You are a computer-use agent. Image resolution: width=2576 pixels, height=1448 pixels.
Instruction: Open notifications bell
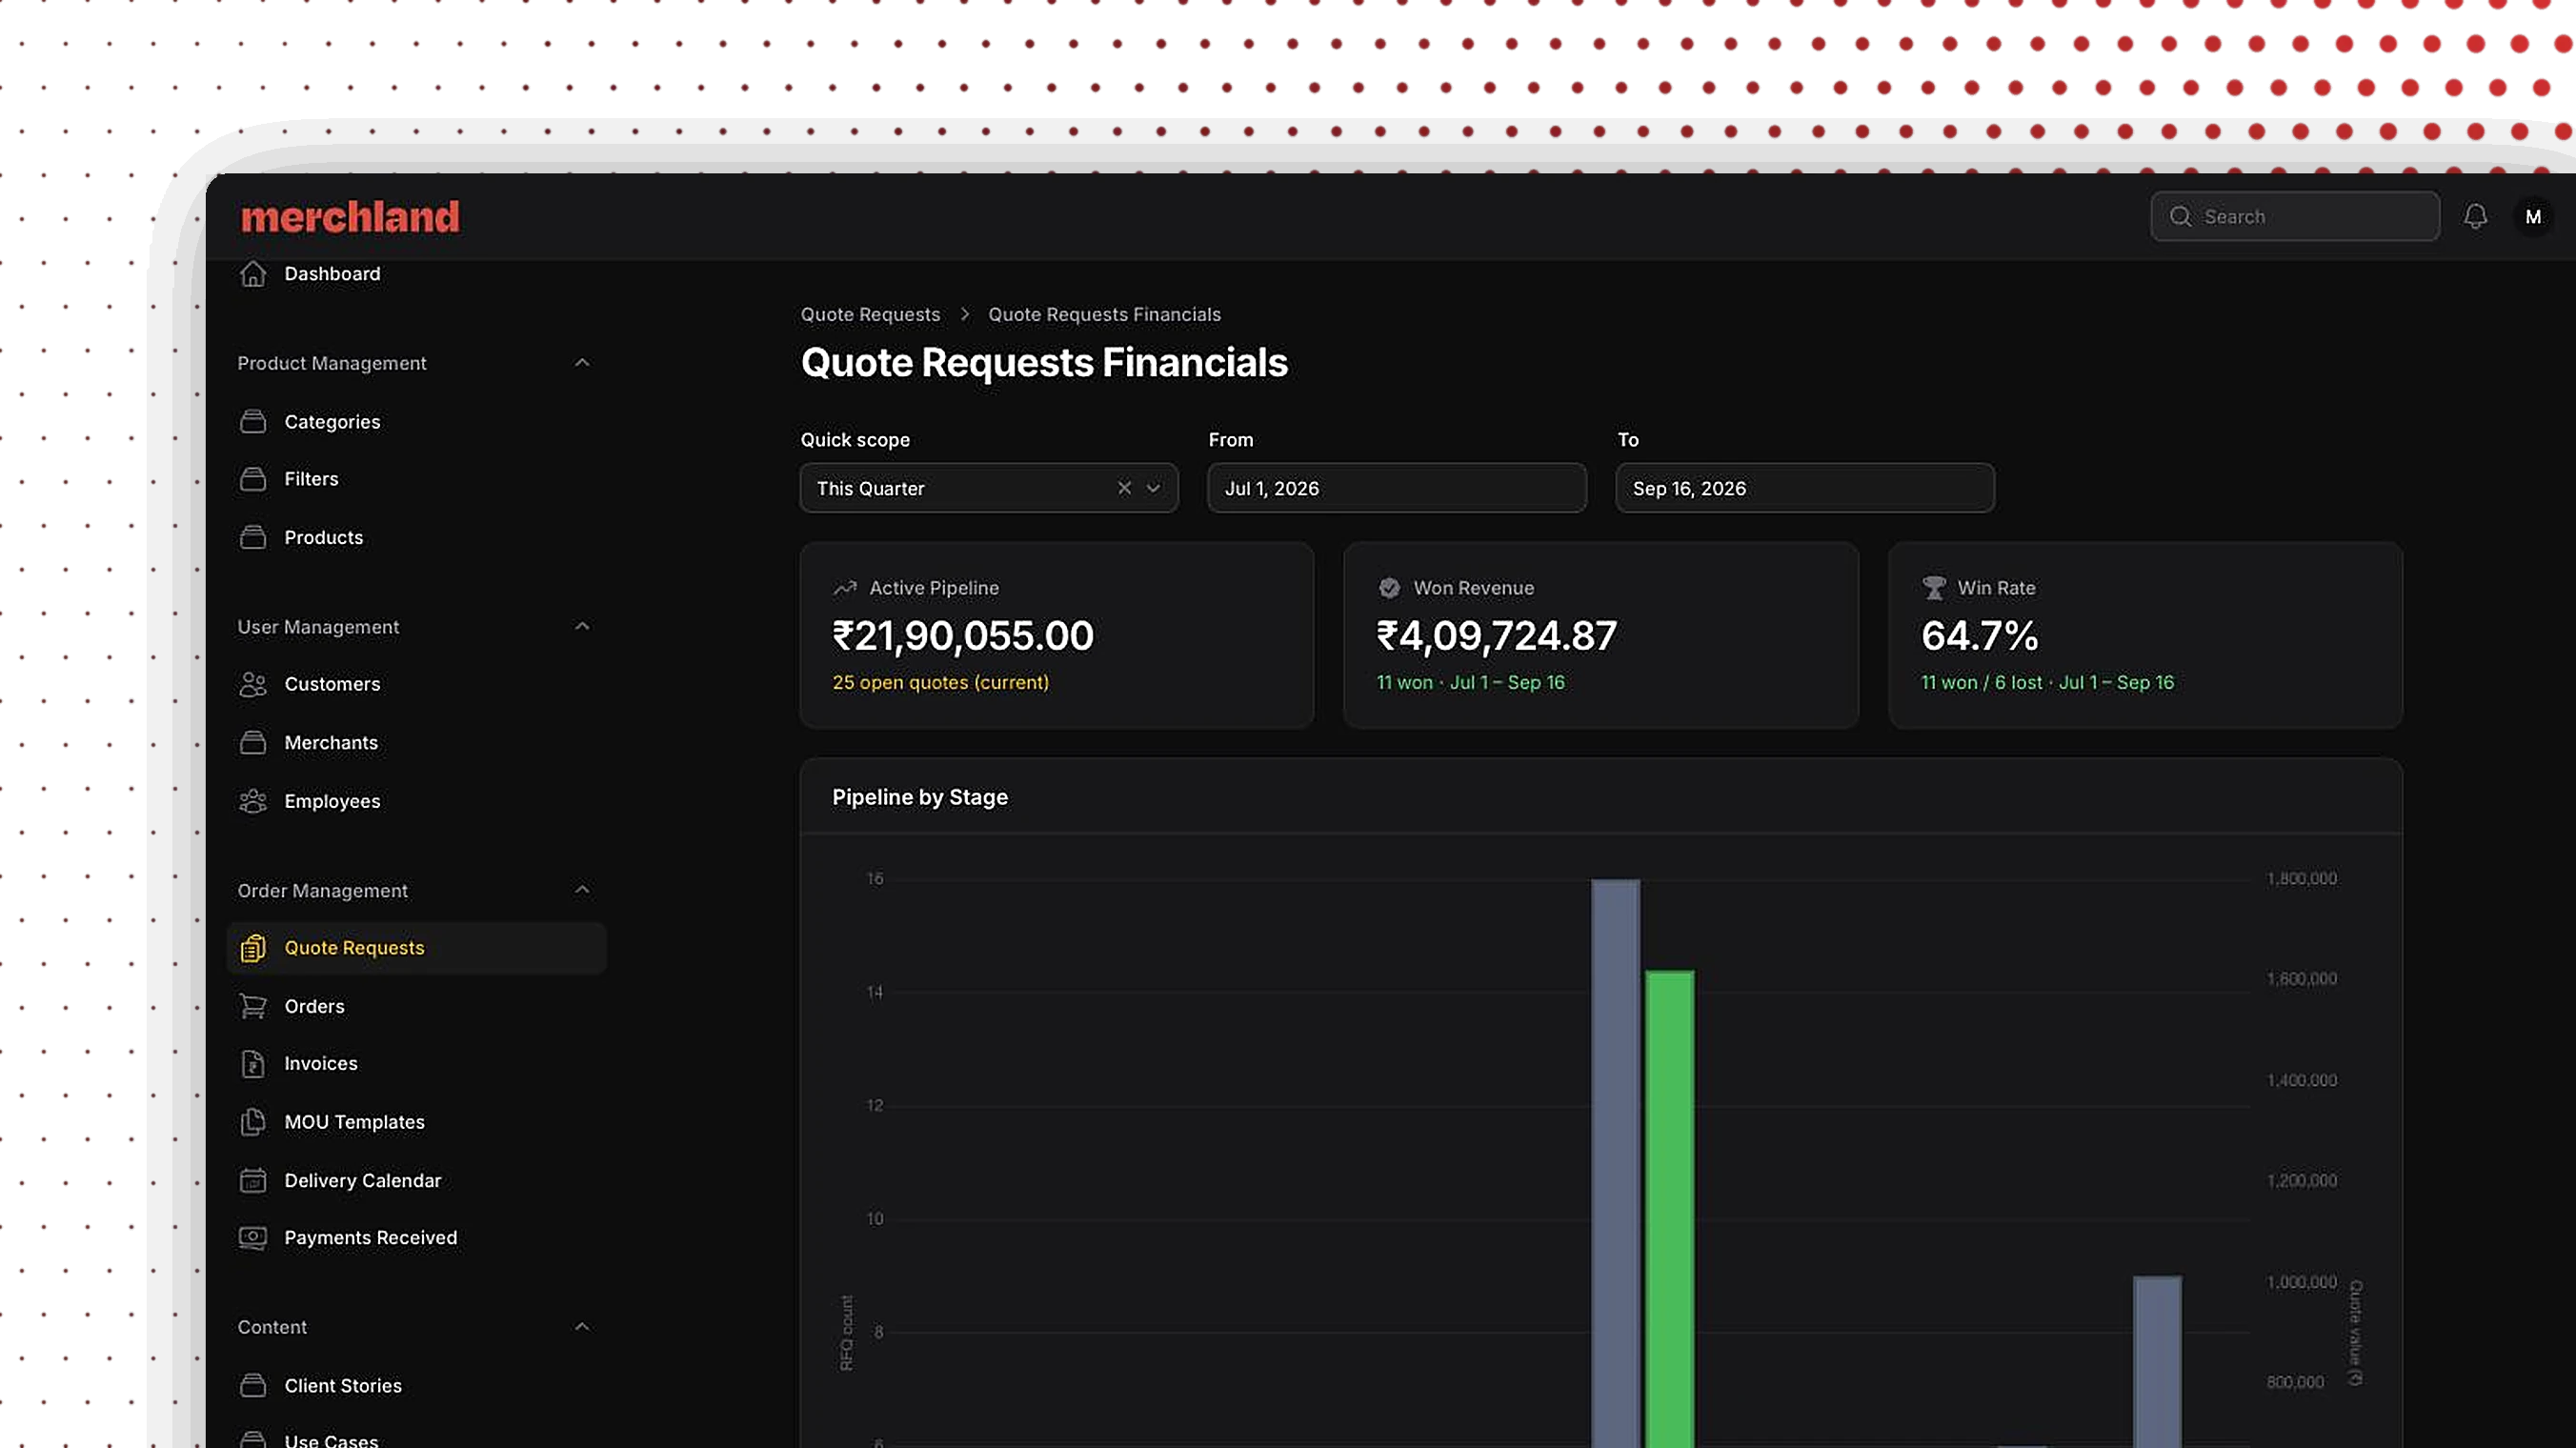coord(2475,216)
